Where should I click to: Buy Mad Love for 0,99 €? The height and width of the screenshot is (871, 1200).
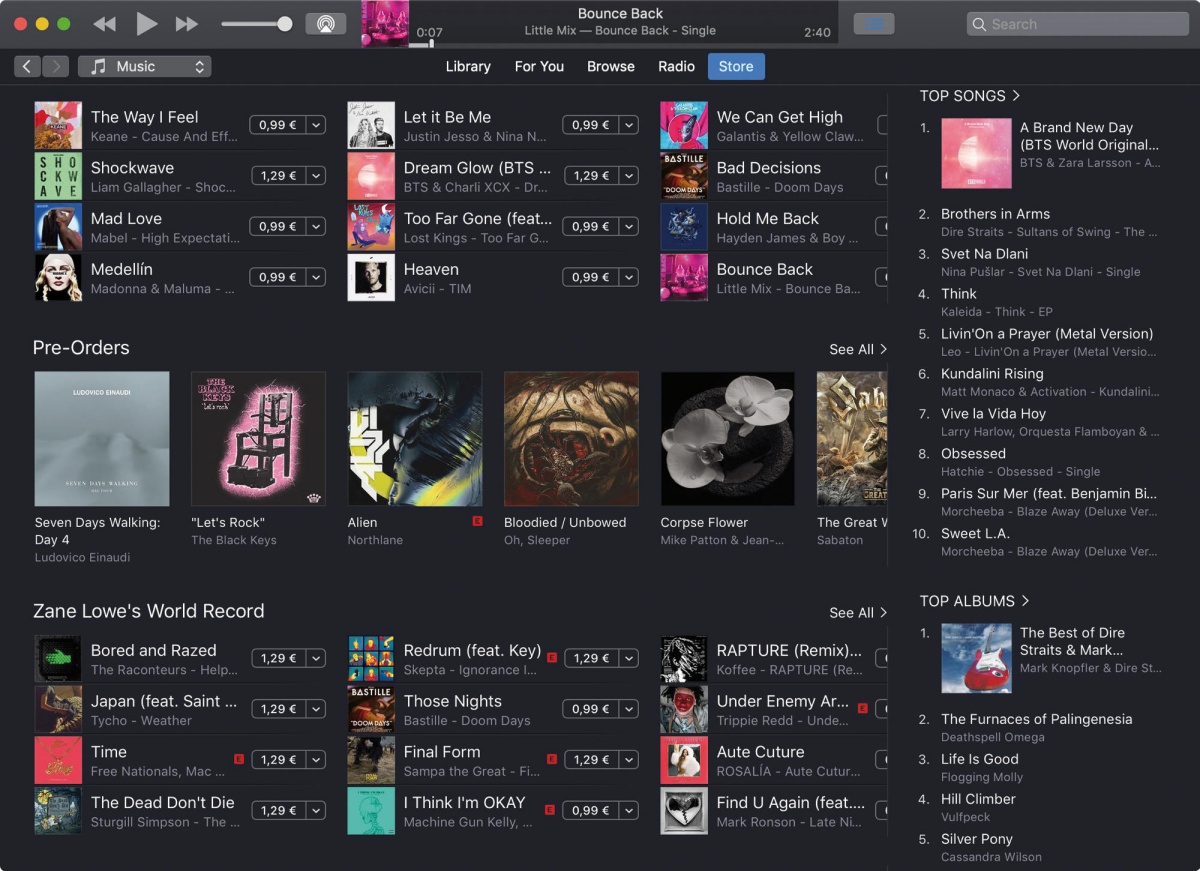278,226
